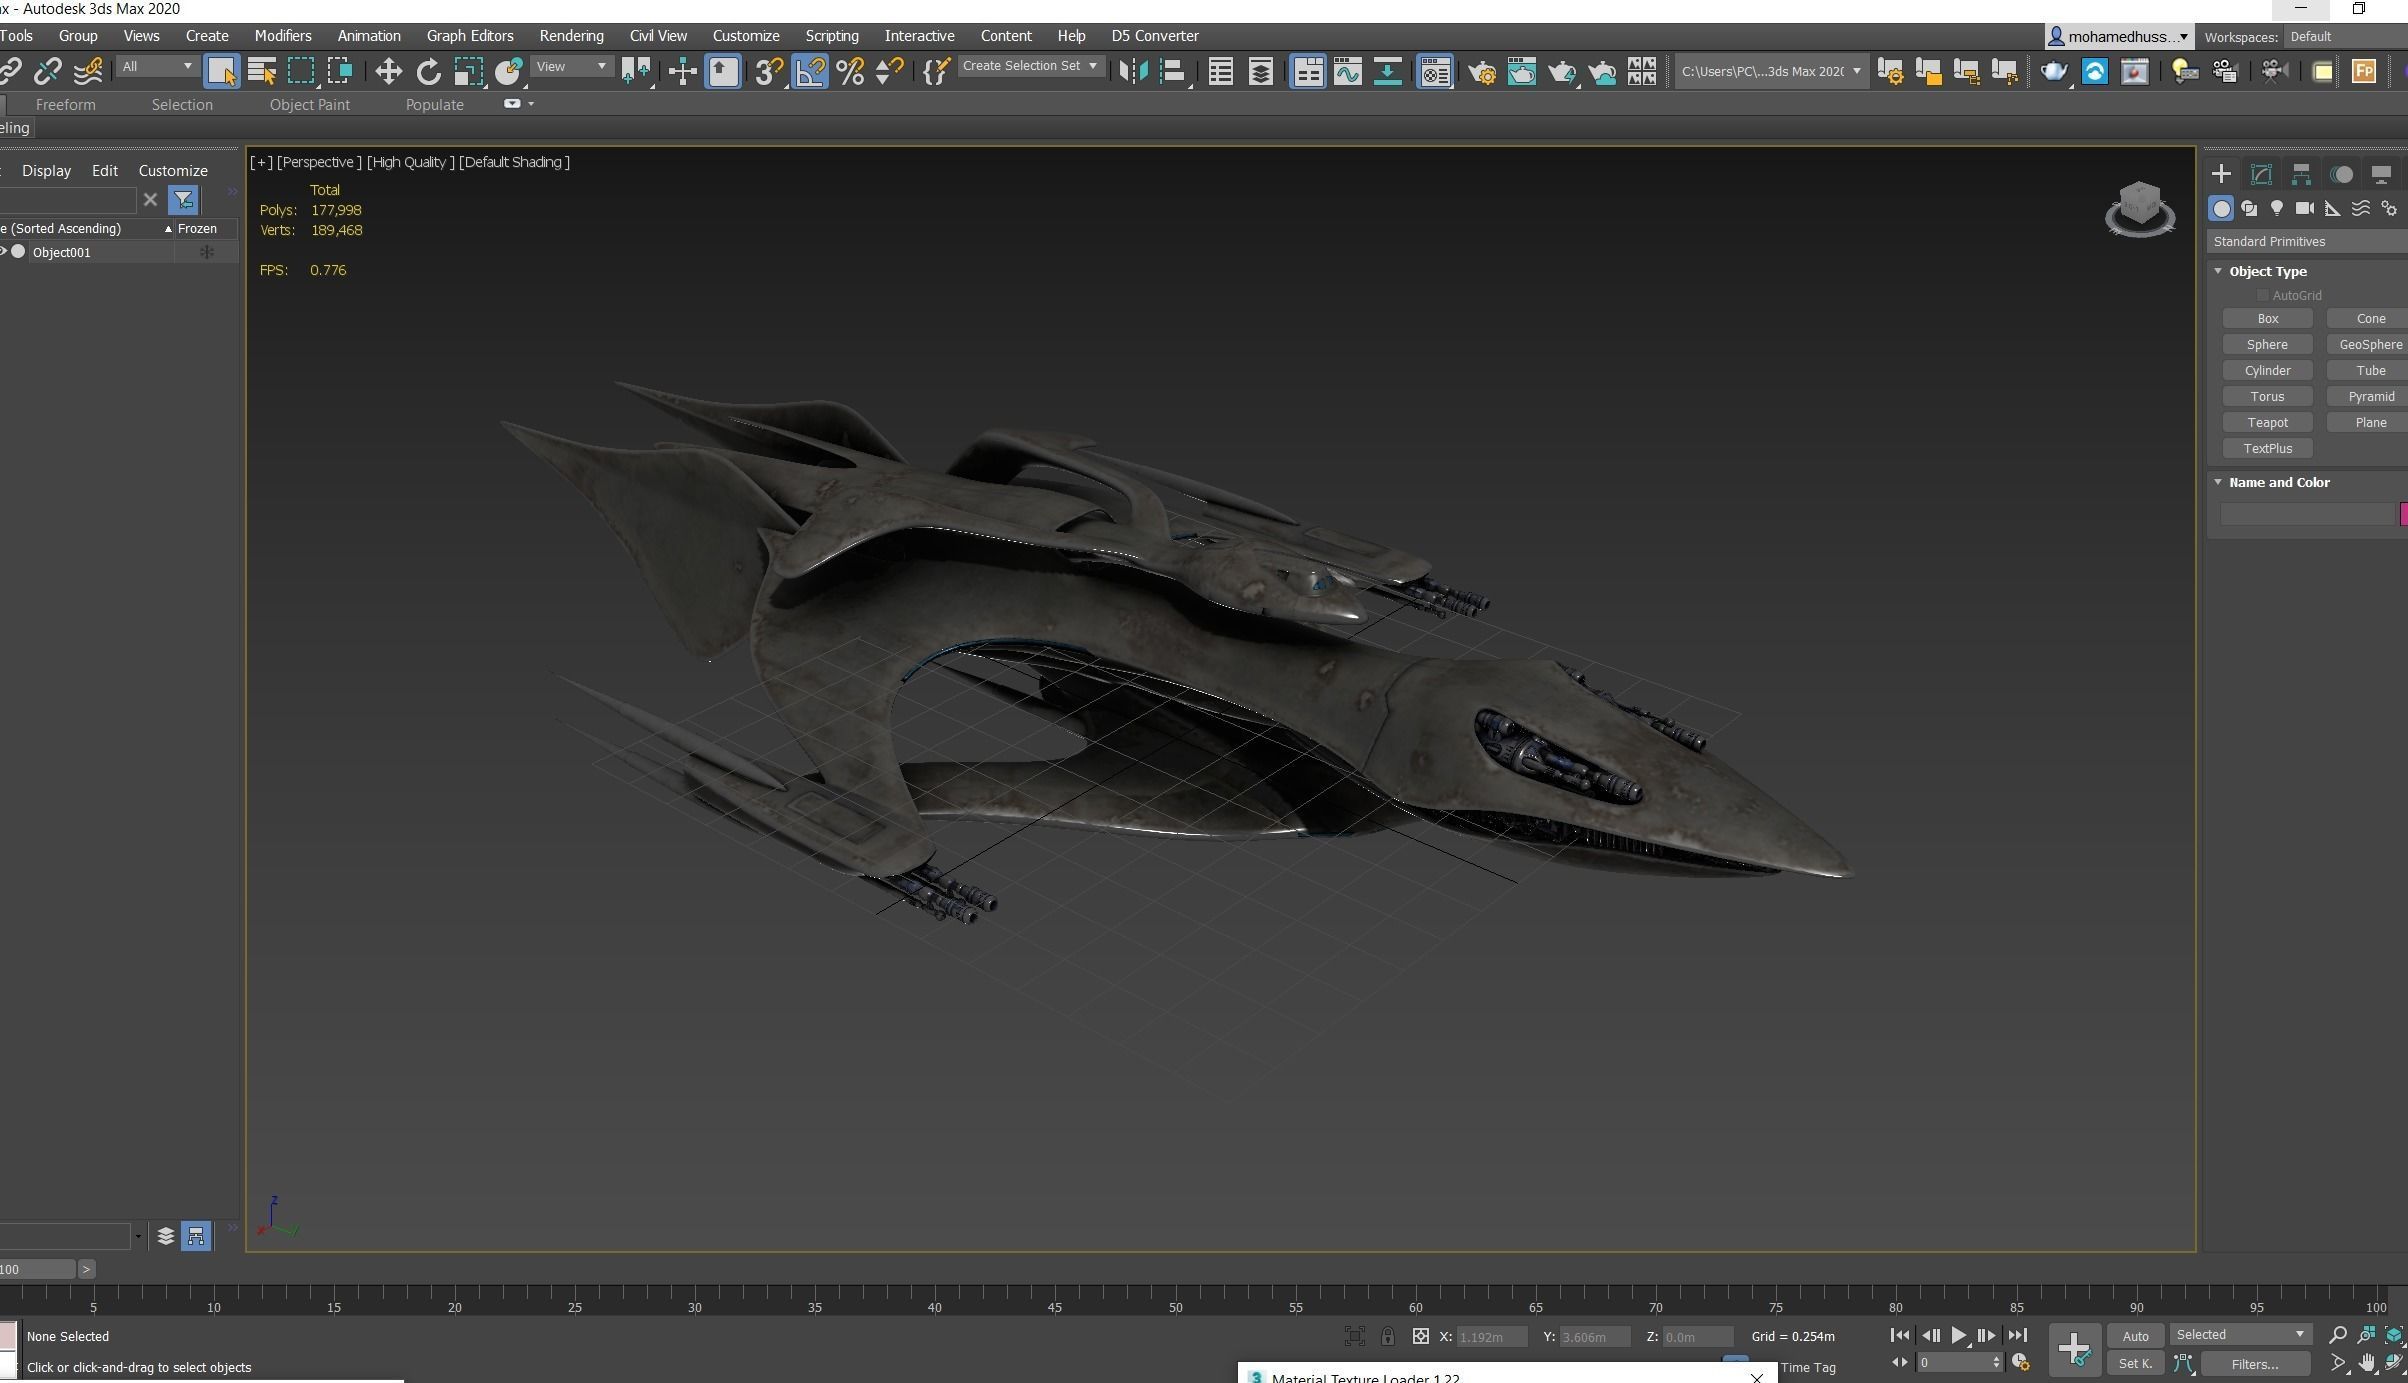Open user account mohamedhuss dropdown

[x=2118, y=37]
